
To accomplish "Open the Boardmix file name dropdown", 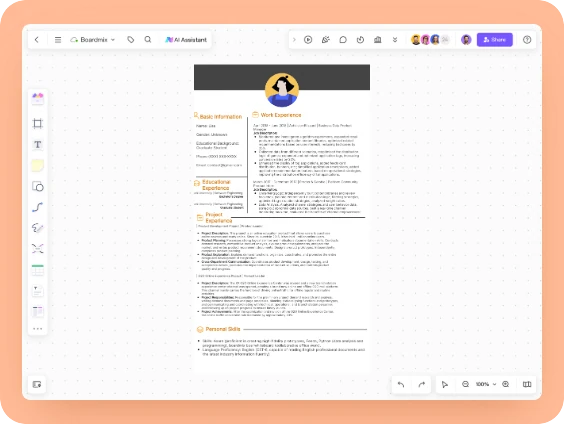I will (x=93, y=40).
